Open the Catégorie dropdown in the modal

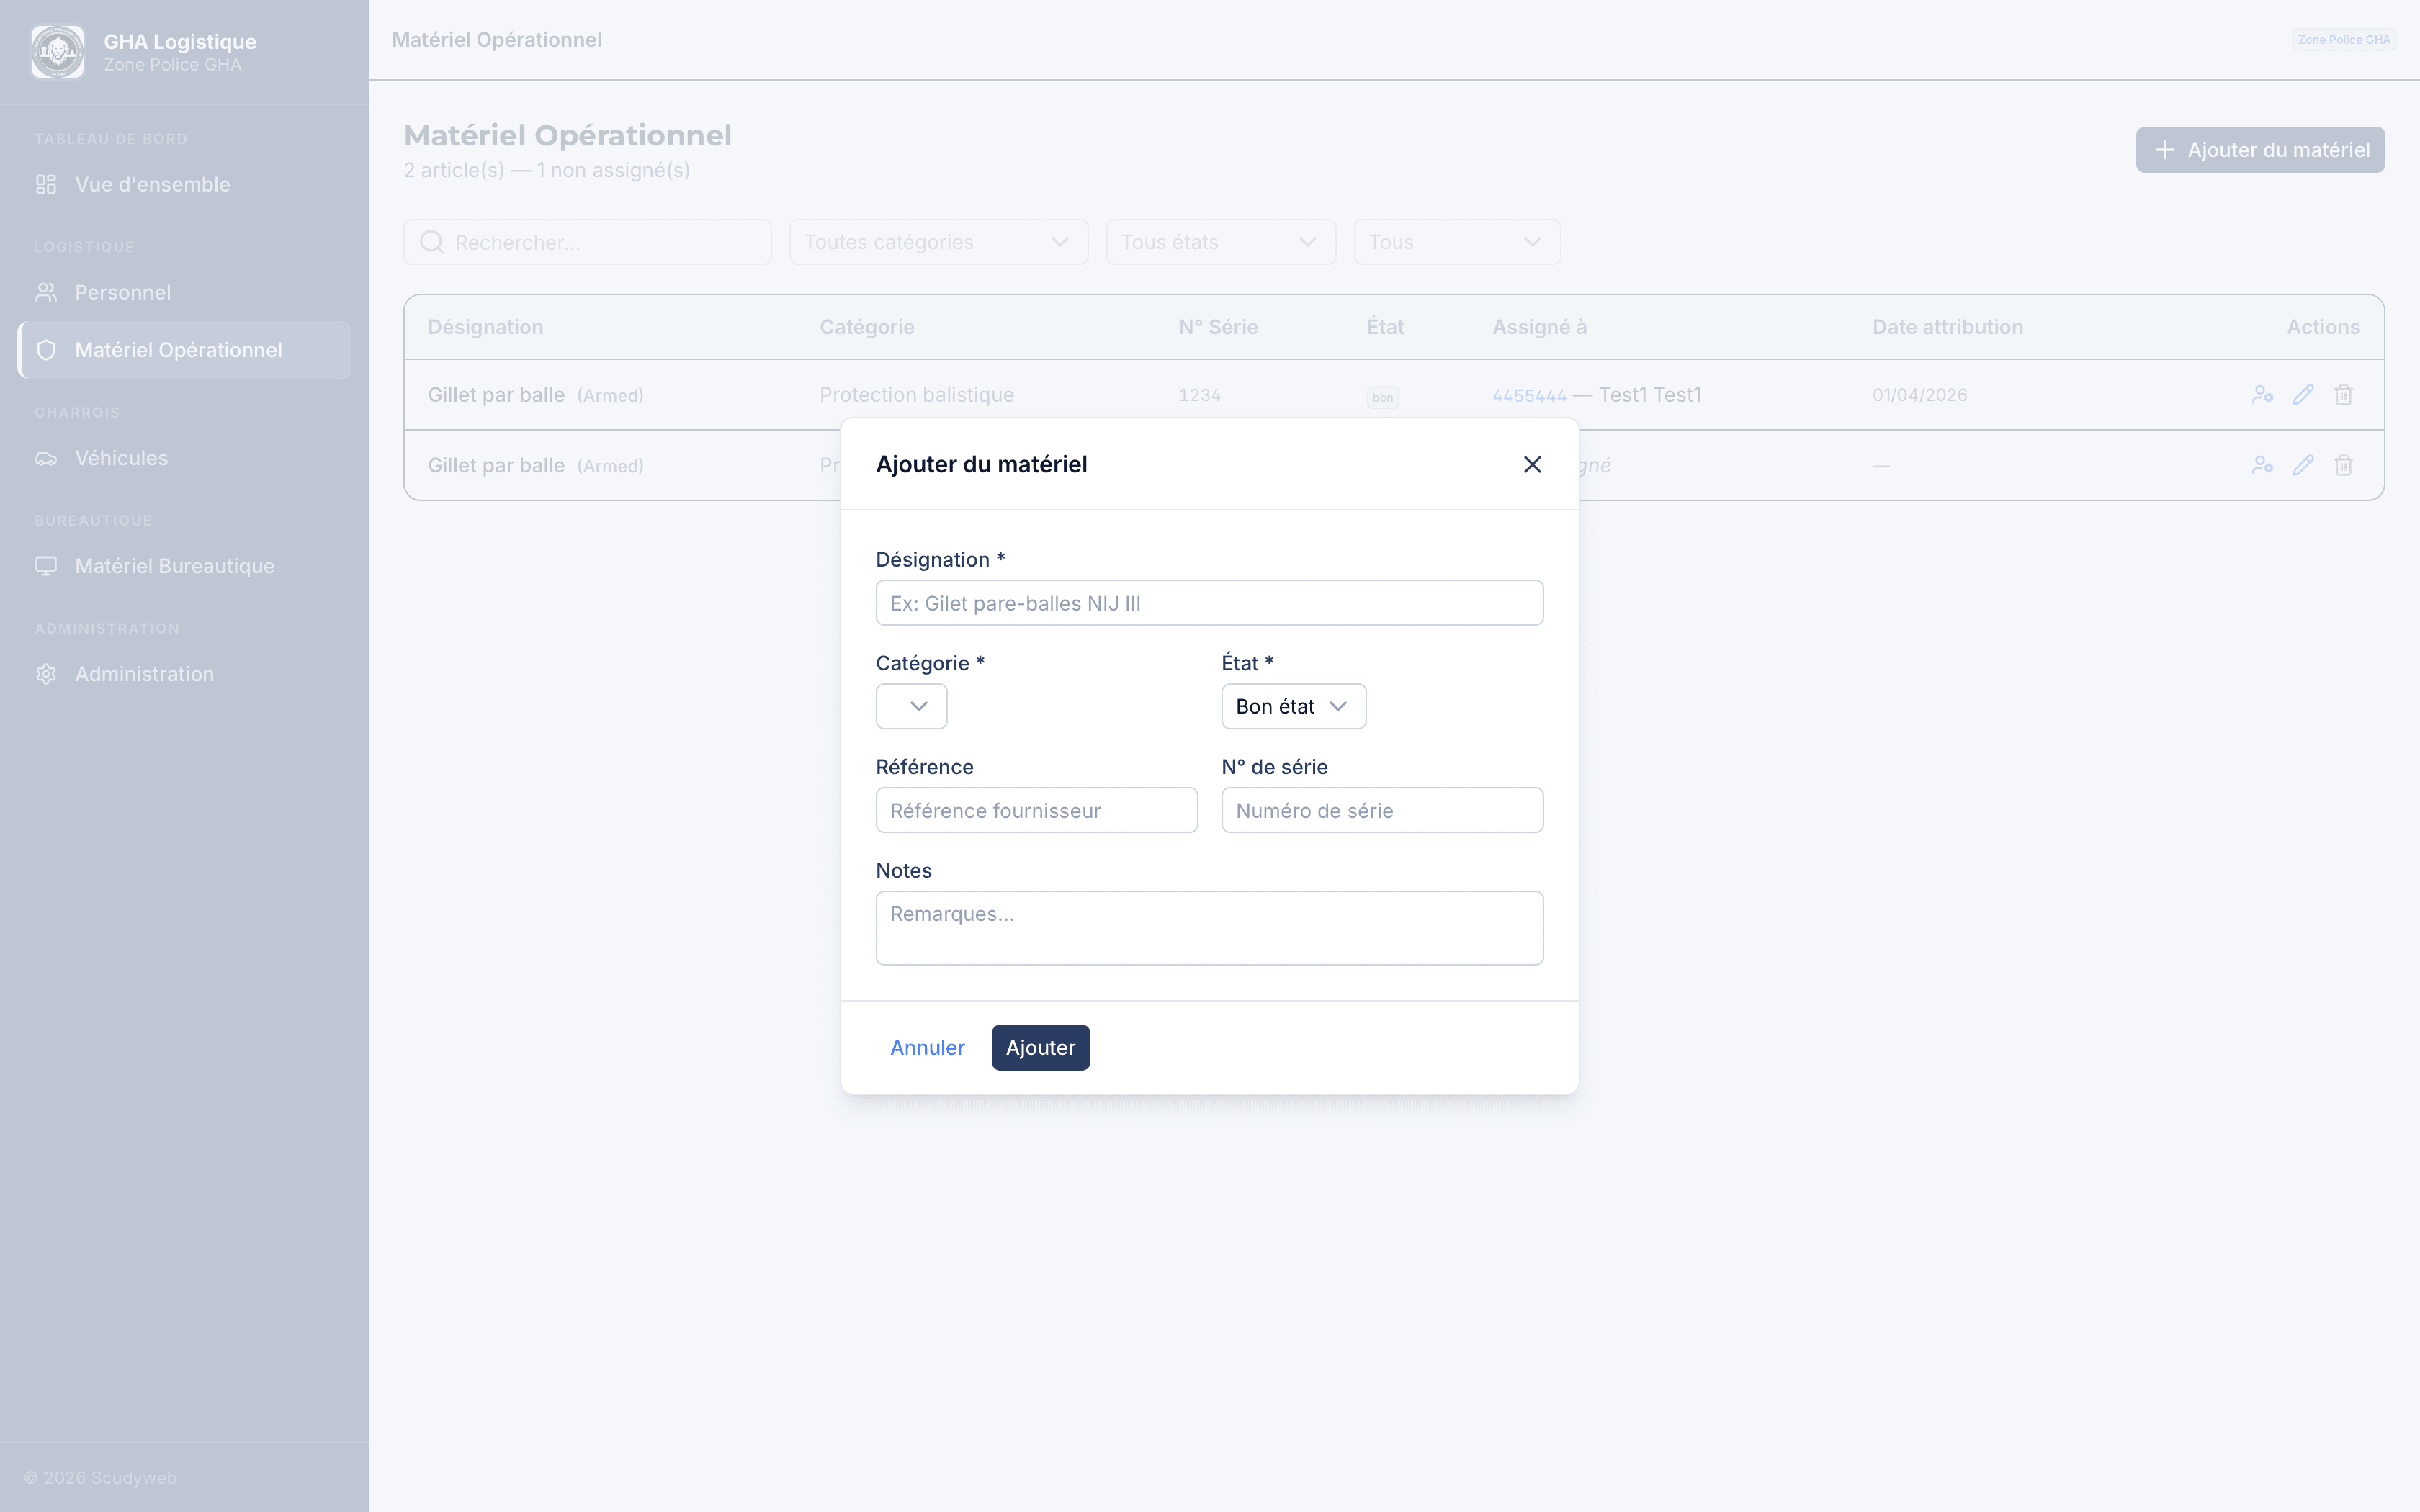(x=910, y=706)
